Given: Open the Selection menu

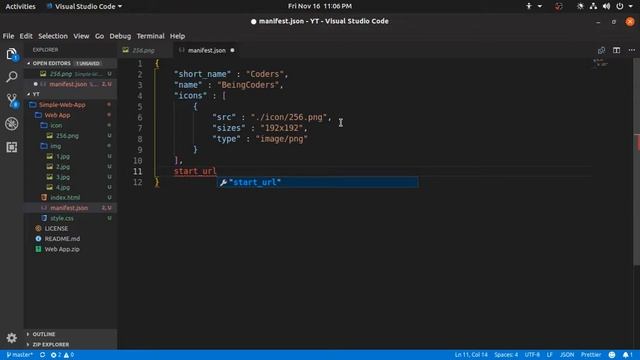Looking at the screenshot, I should tap(53, 36).
